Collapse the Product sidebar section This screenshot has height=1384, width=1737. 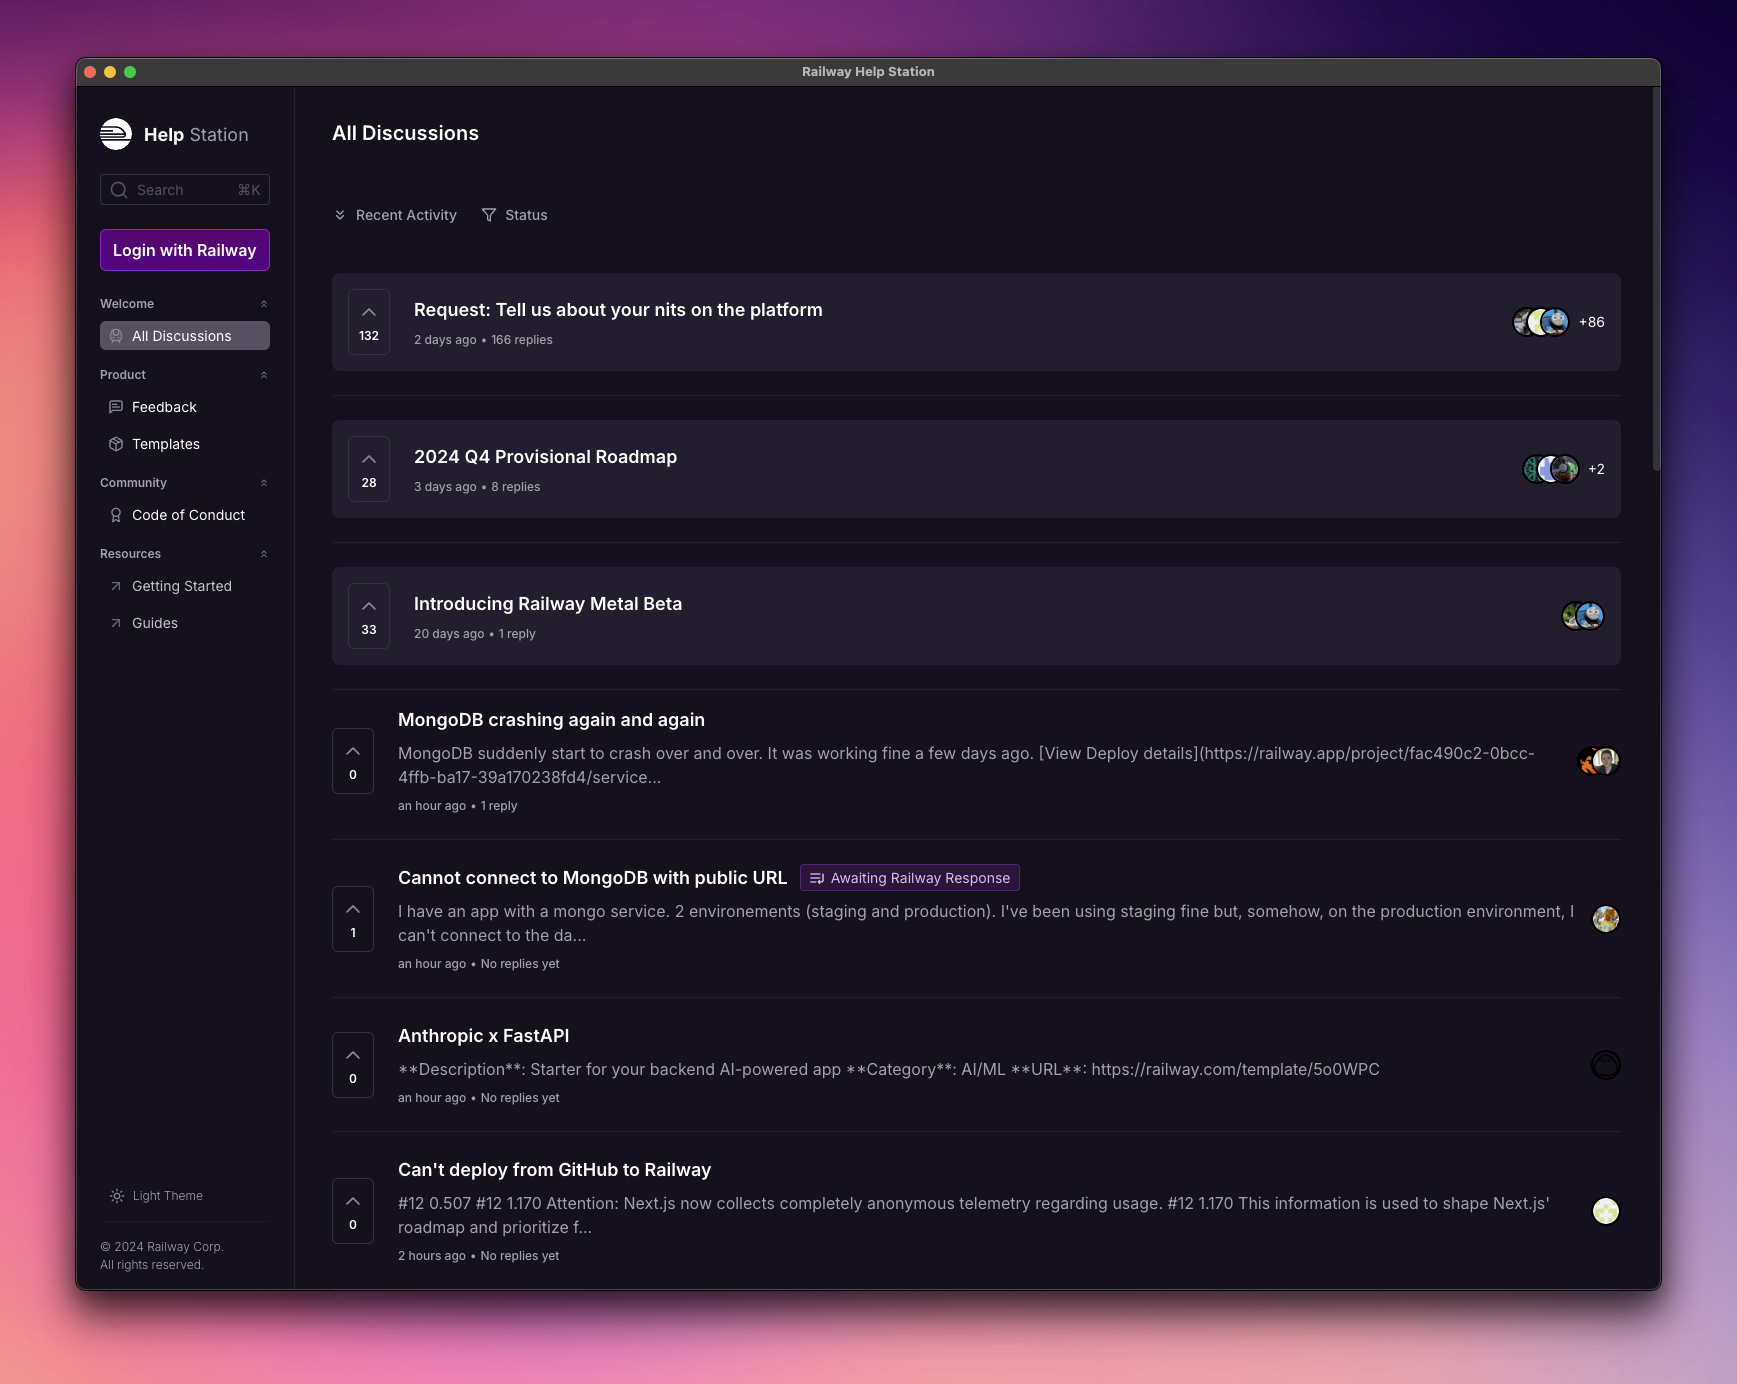pyautogui.click(x=264, y=375)
